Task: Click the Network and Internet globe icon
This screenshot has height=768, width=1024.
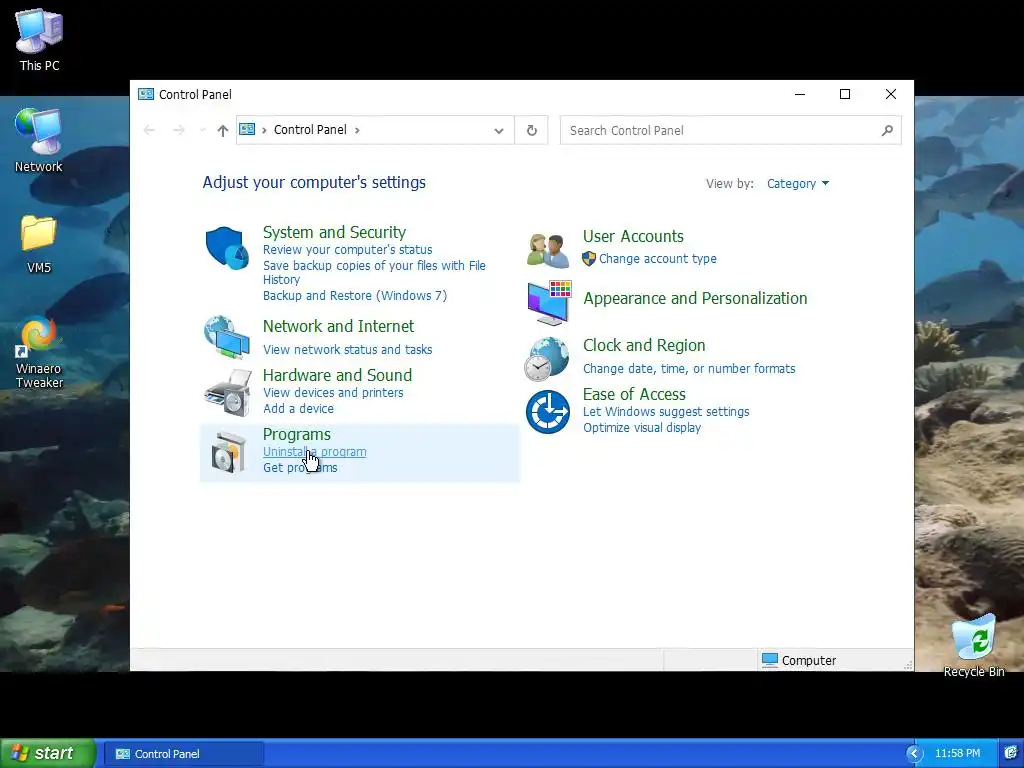Action: coord(227,337)
